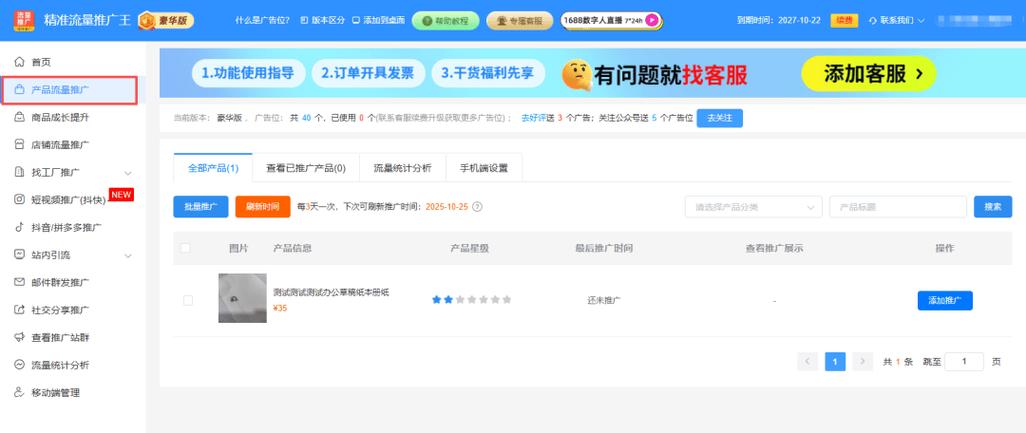The image size is (1026, 433).
Task: Open 站内引流 in sidebar
Action: (x=50, y=255)
